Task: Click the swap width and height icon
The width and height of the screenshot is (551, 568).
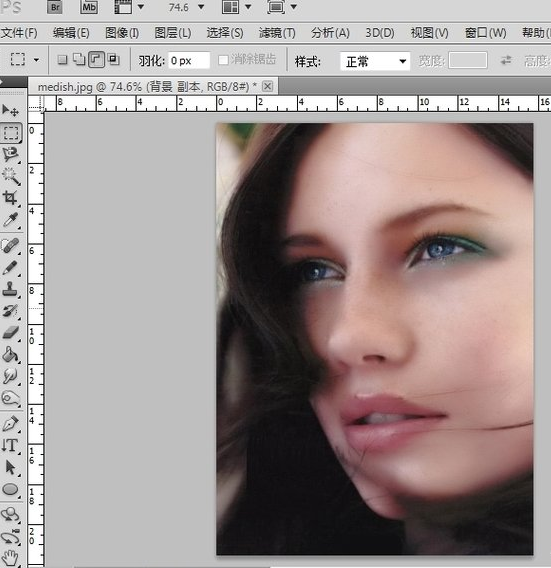Action: pyautogui.click(x=506, y=60)
